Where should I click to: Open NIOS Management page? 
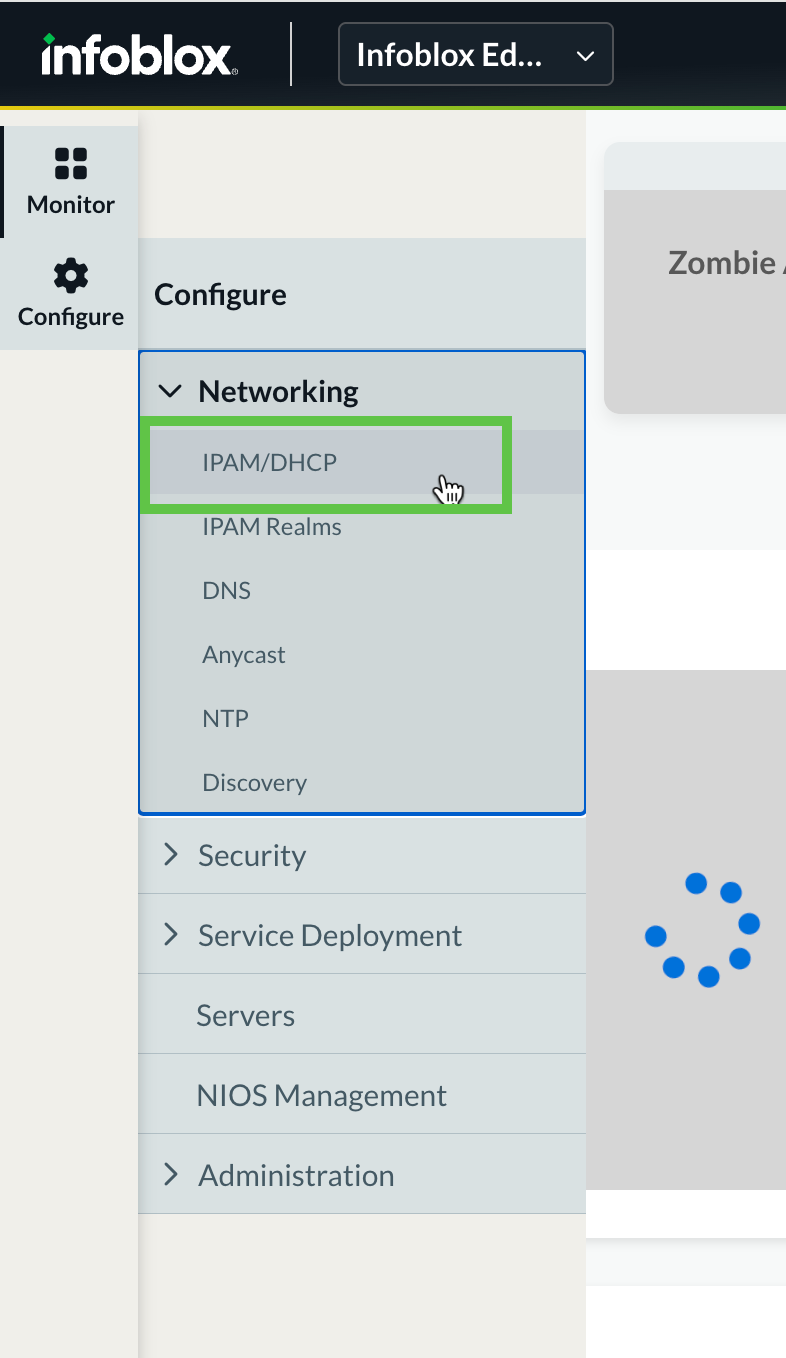click(x=322, y=1095)
